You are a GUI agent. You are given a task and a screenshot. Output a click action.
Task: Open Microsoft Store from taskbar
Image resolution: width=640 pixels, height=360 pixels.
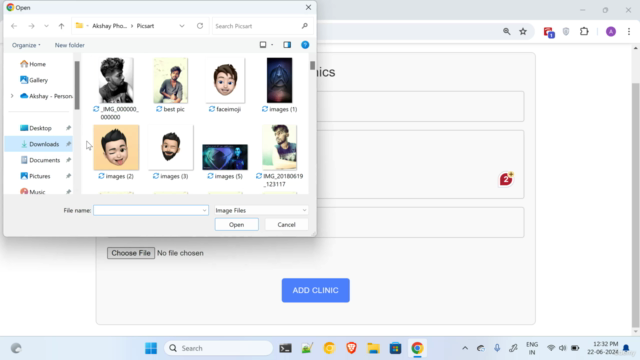point(395,348)
